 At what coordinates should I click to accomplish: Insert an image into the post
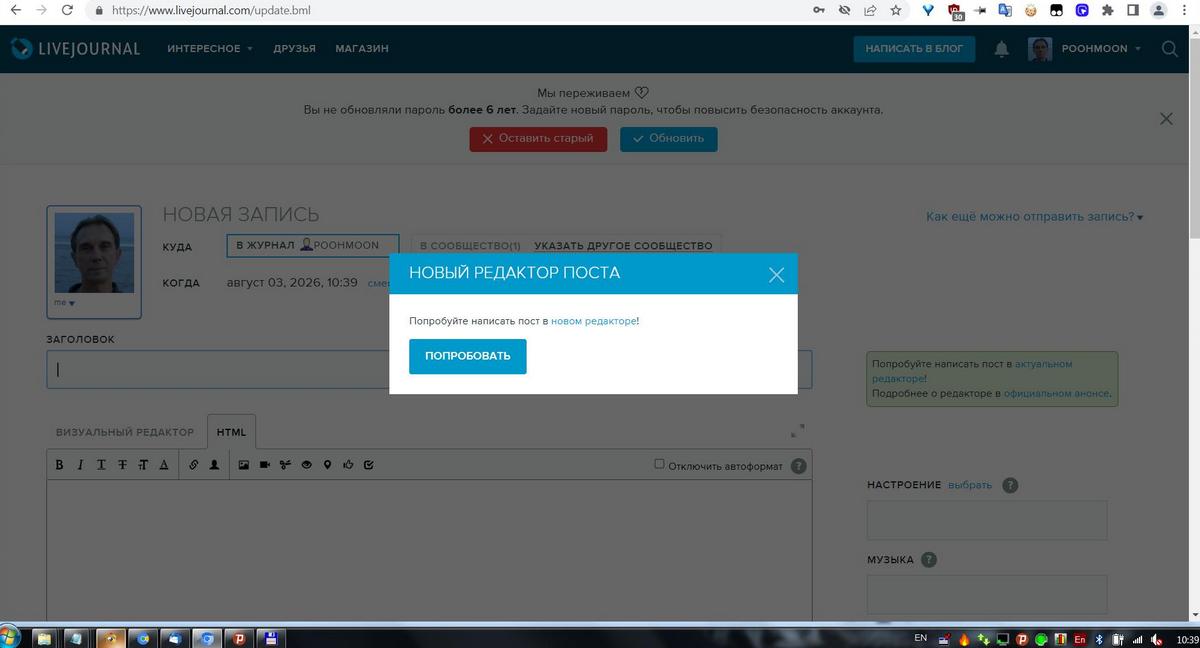click(x=243, y=465)
